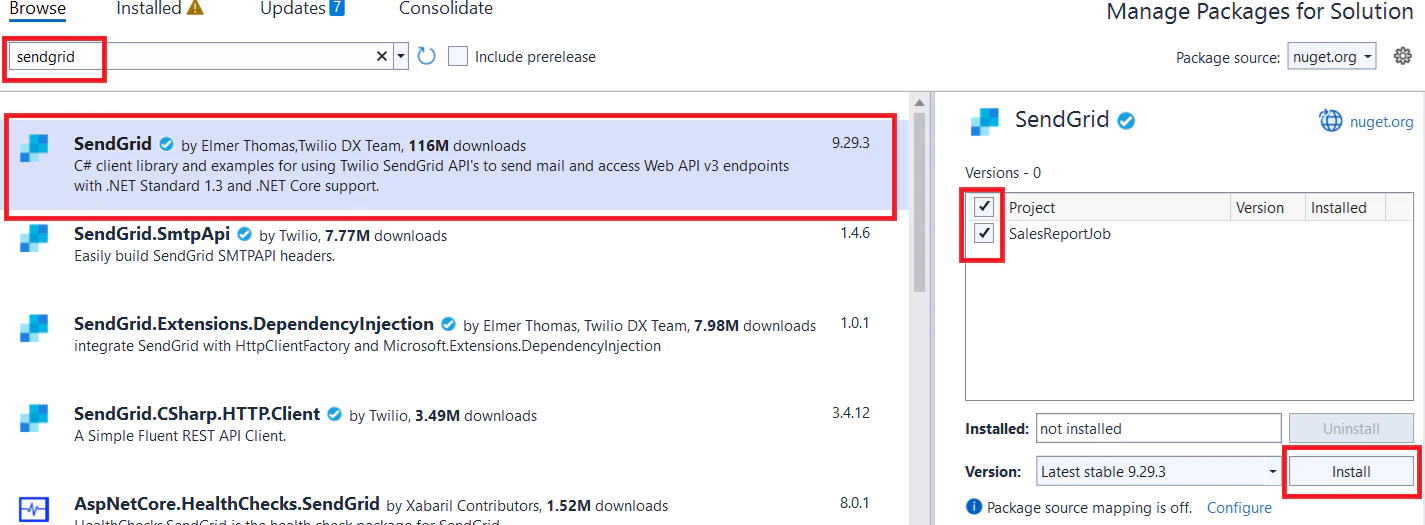1425x525 pixels.
Task: Click version number 9.29.3 in package list
Action: [851, 143]
